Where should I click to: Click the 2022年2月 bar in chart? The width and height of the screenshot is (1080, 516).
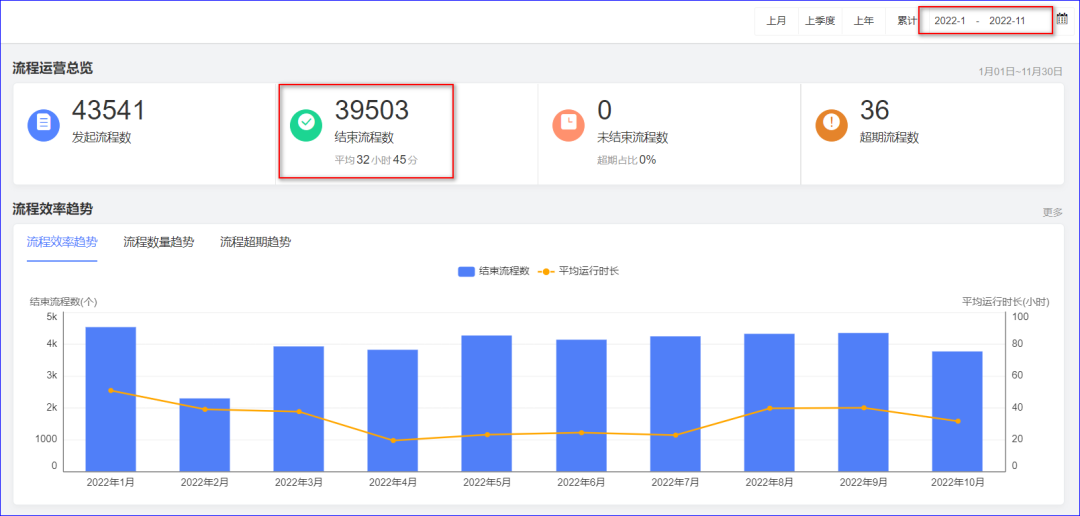coord(205,435)
